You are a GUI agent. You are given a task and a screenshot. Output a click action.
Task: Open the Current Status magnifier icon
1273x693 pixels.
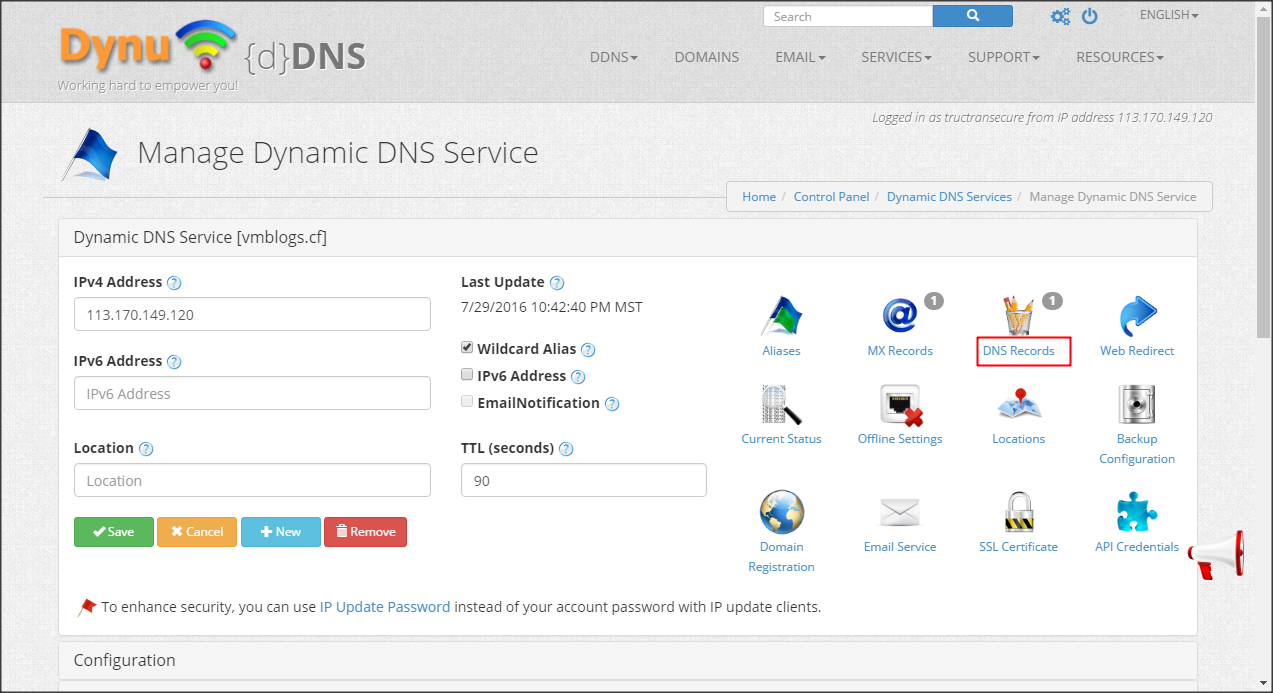point(781,404)
